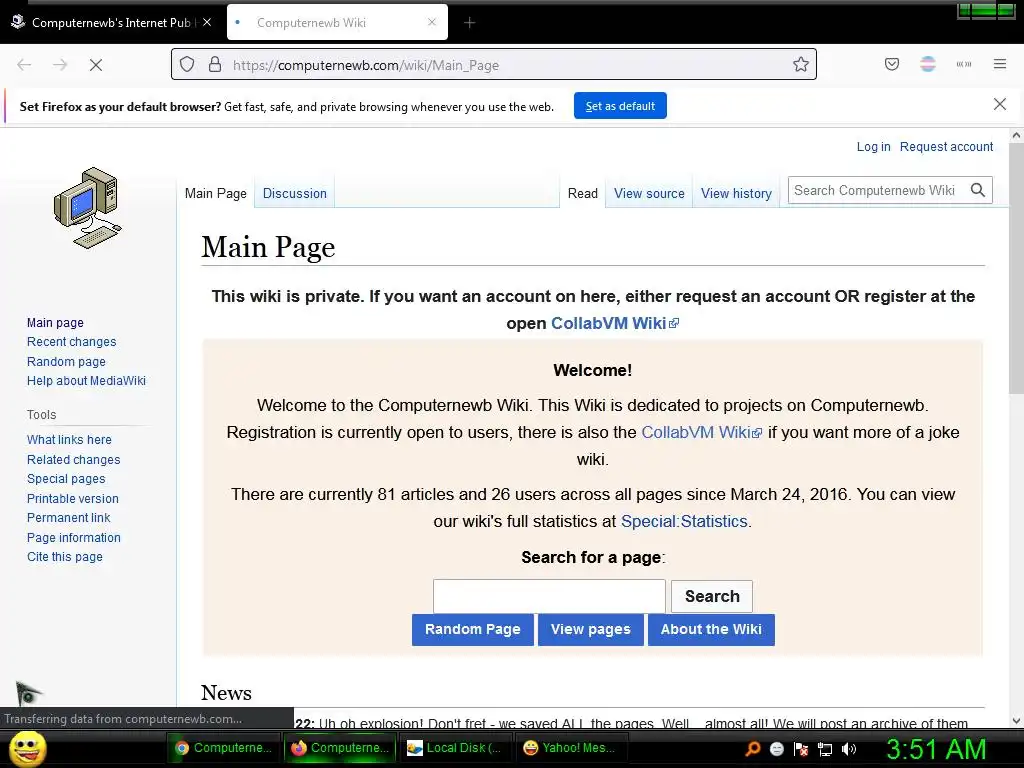Screen dimensions: 1024x768
Task: Select the Main Page tab
Action: point(216,193)
